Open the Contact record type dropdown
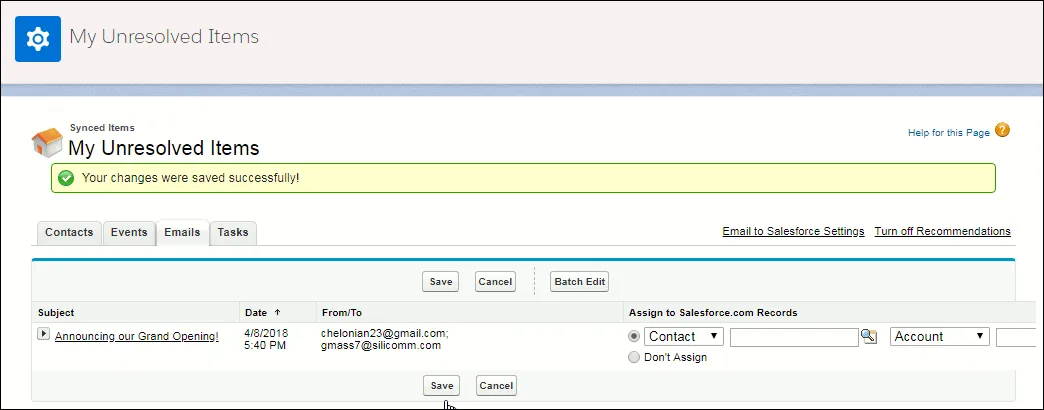1044x410 pixels. 683,336
